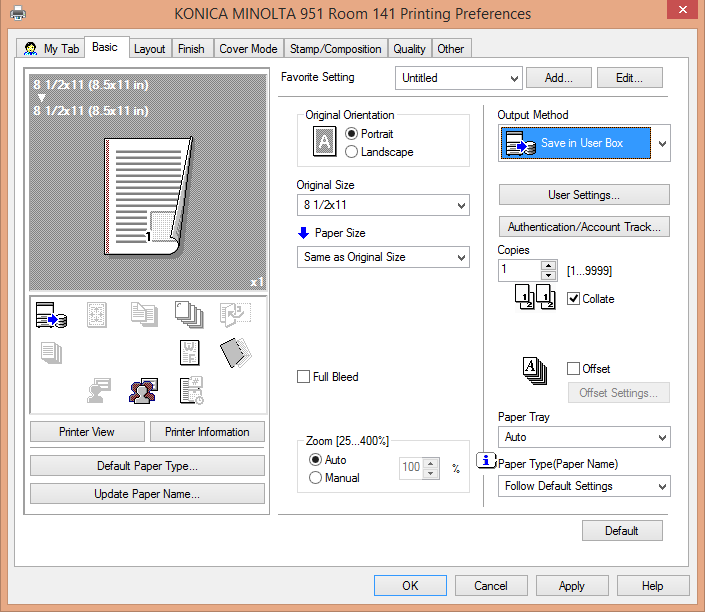This screenshot has width=705, height=612.
Task: Select Auto zoom option
Action: 315,460
